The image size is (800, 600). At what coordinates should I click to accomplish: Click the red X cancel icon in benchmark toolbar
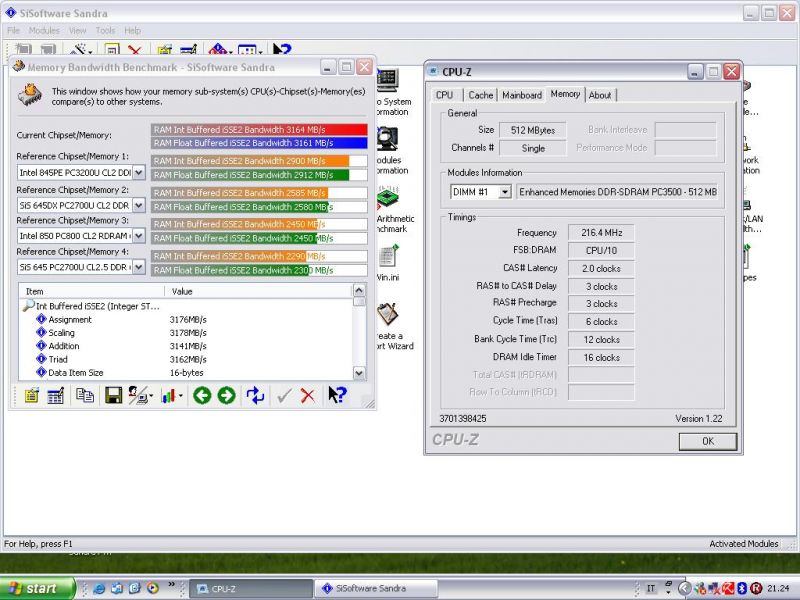(308, 395)
